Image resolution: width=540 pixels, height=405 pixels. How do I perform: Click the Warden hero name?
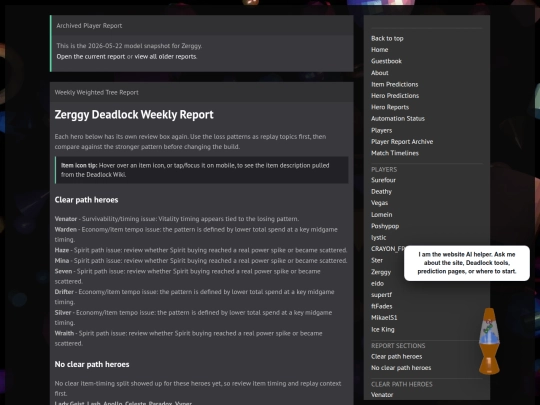click(65, 229)
